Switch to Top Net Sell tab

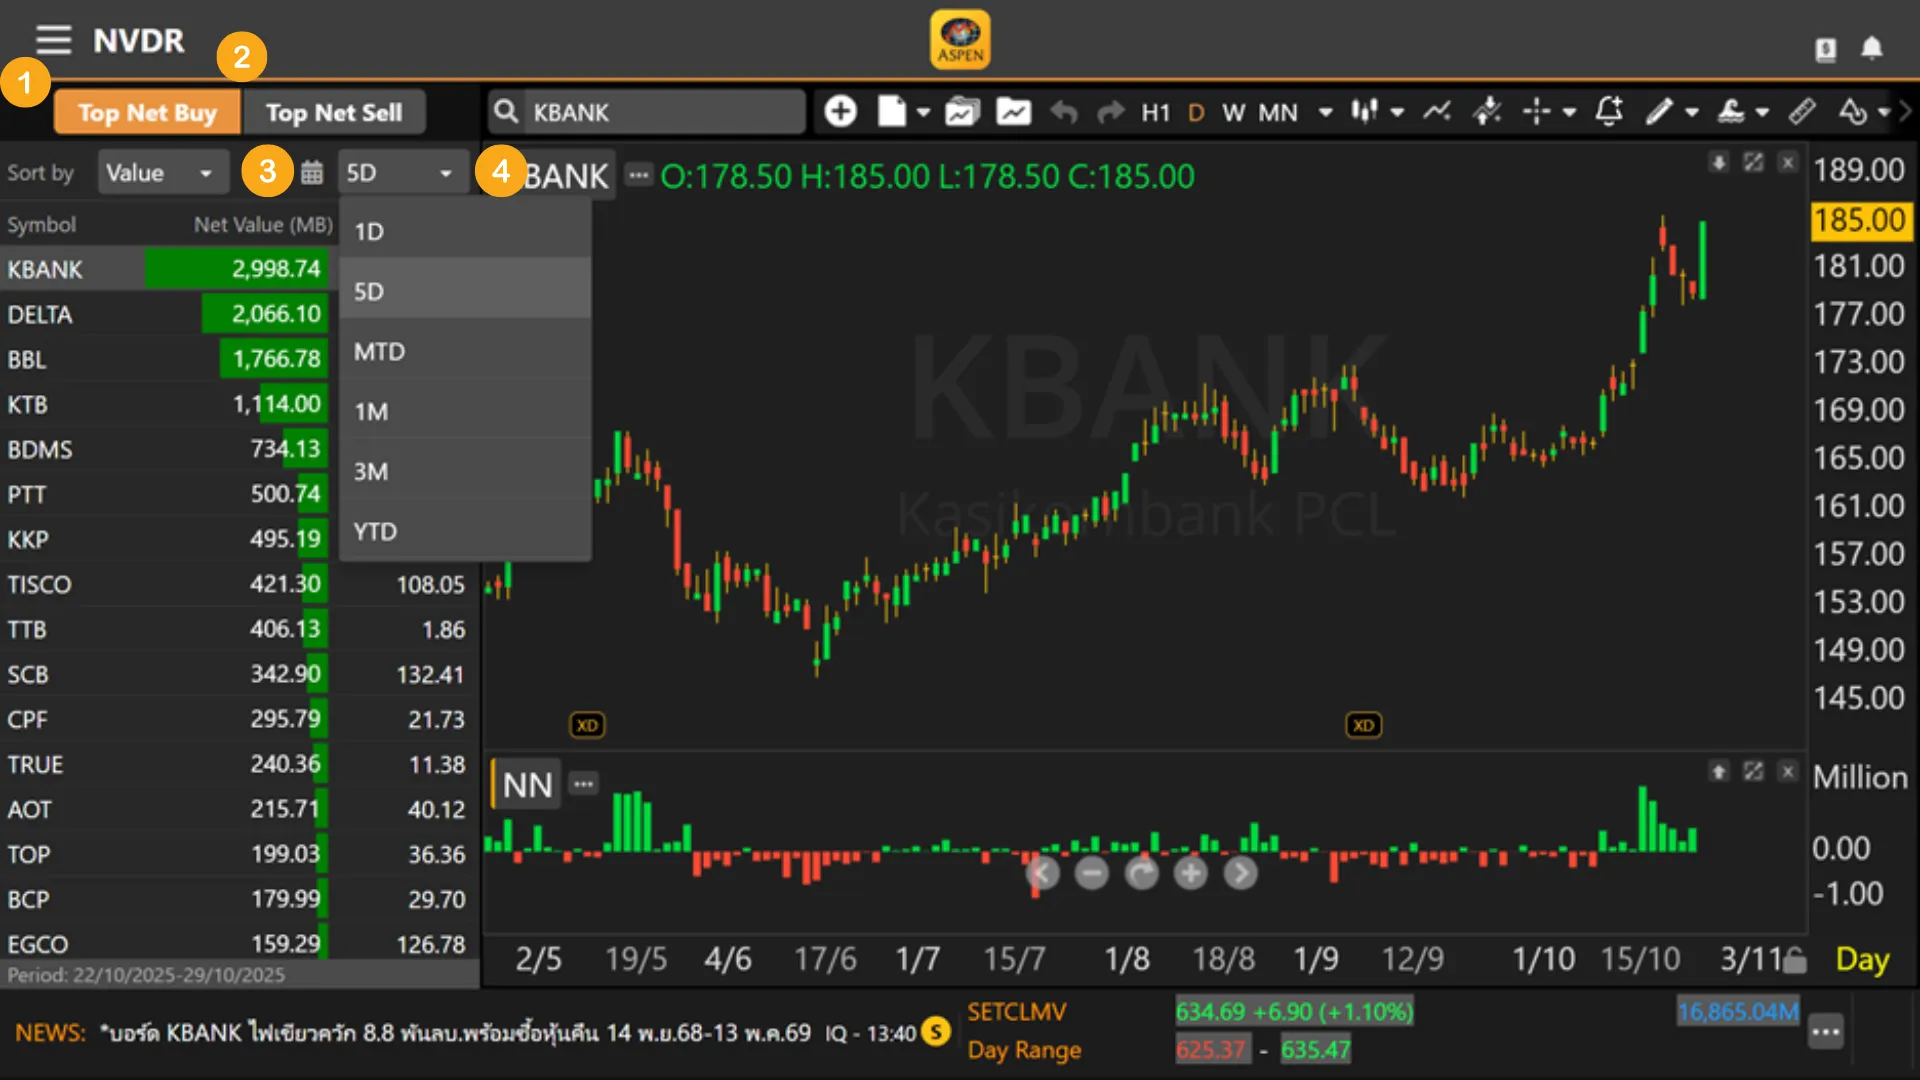334,112
